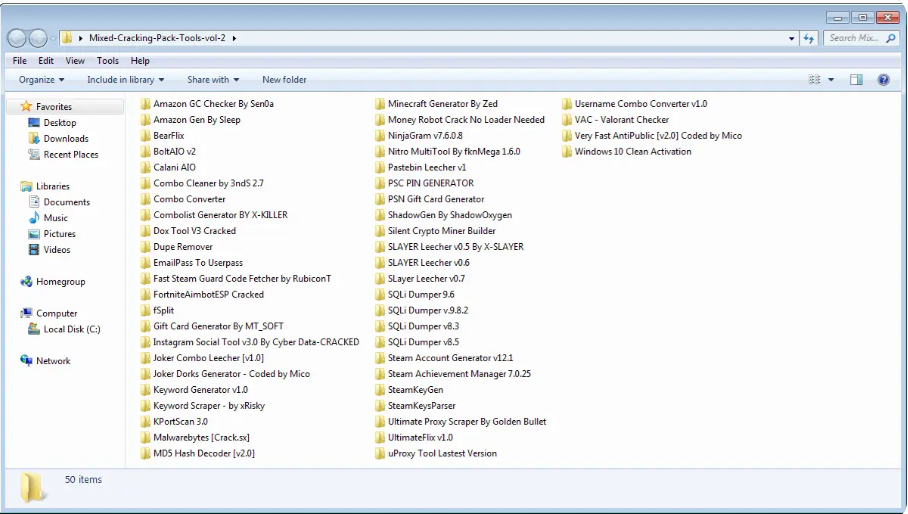908x514 pixels.
Task: Click Mixed-Cracking-Pack-Tools-vol-2 in address bar
Action: pos(157,38)
